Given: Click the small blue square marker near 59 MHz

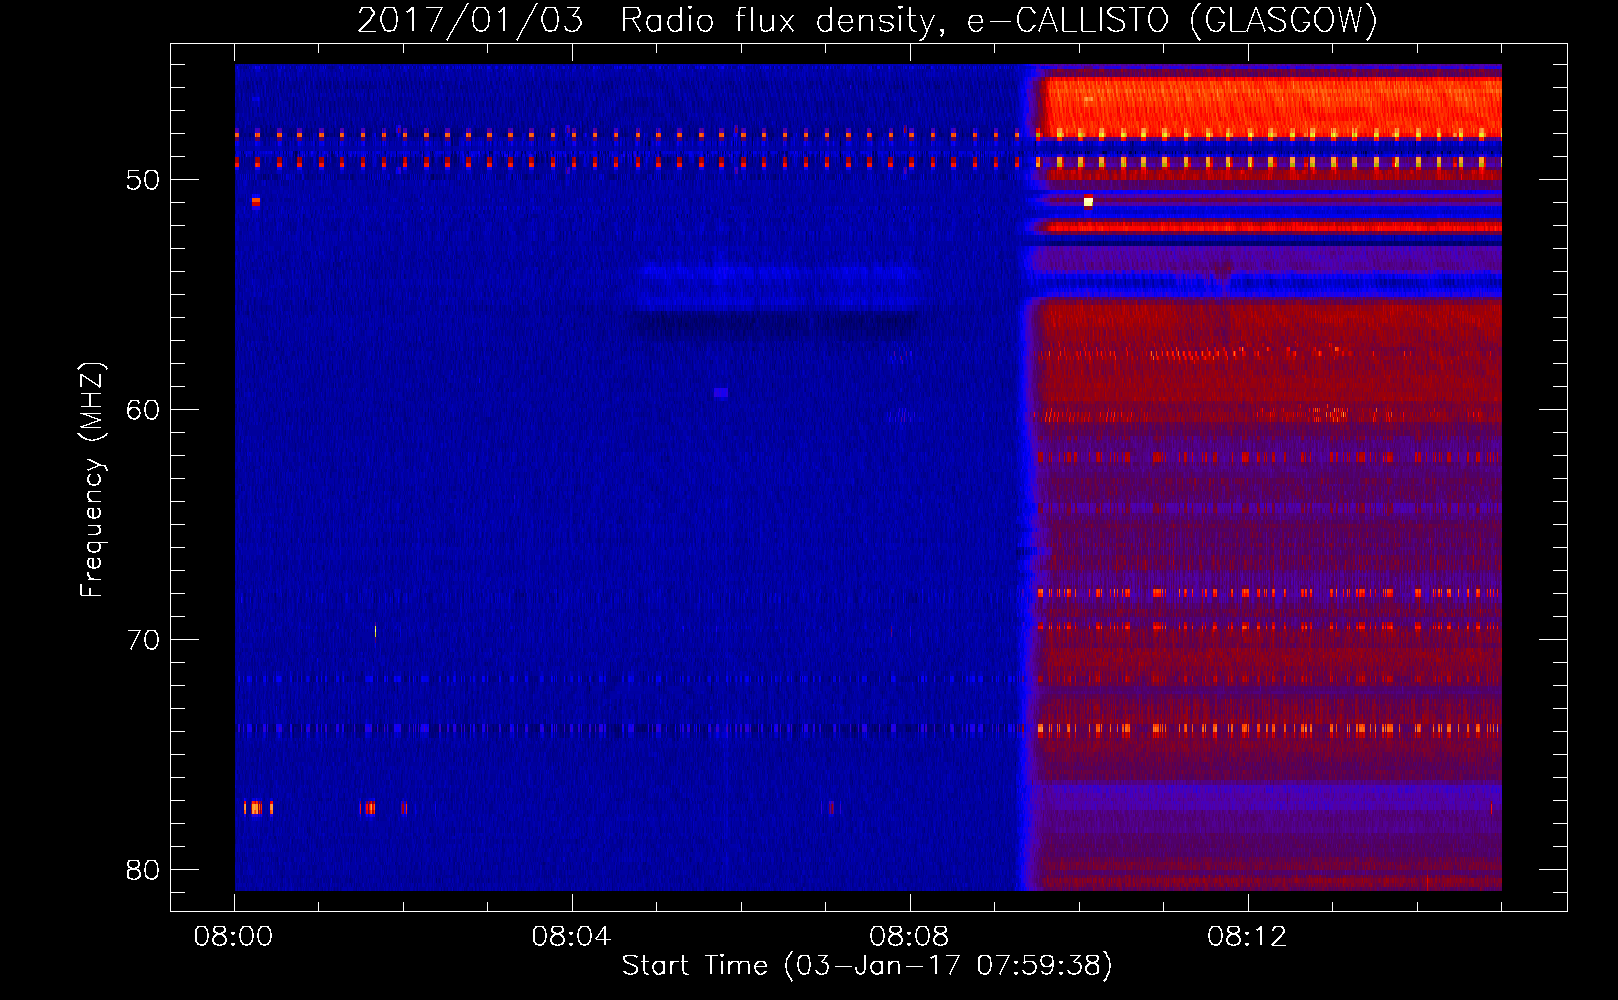Looking at the screenshot, I should point(721,393).
